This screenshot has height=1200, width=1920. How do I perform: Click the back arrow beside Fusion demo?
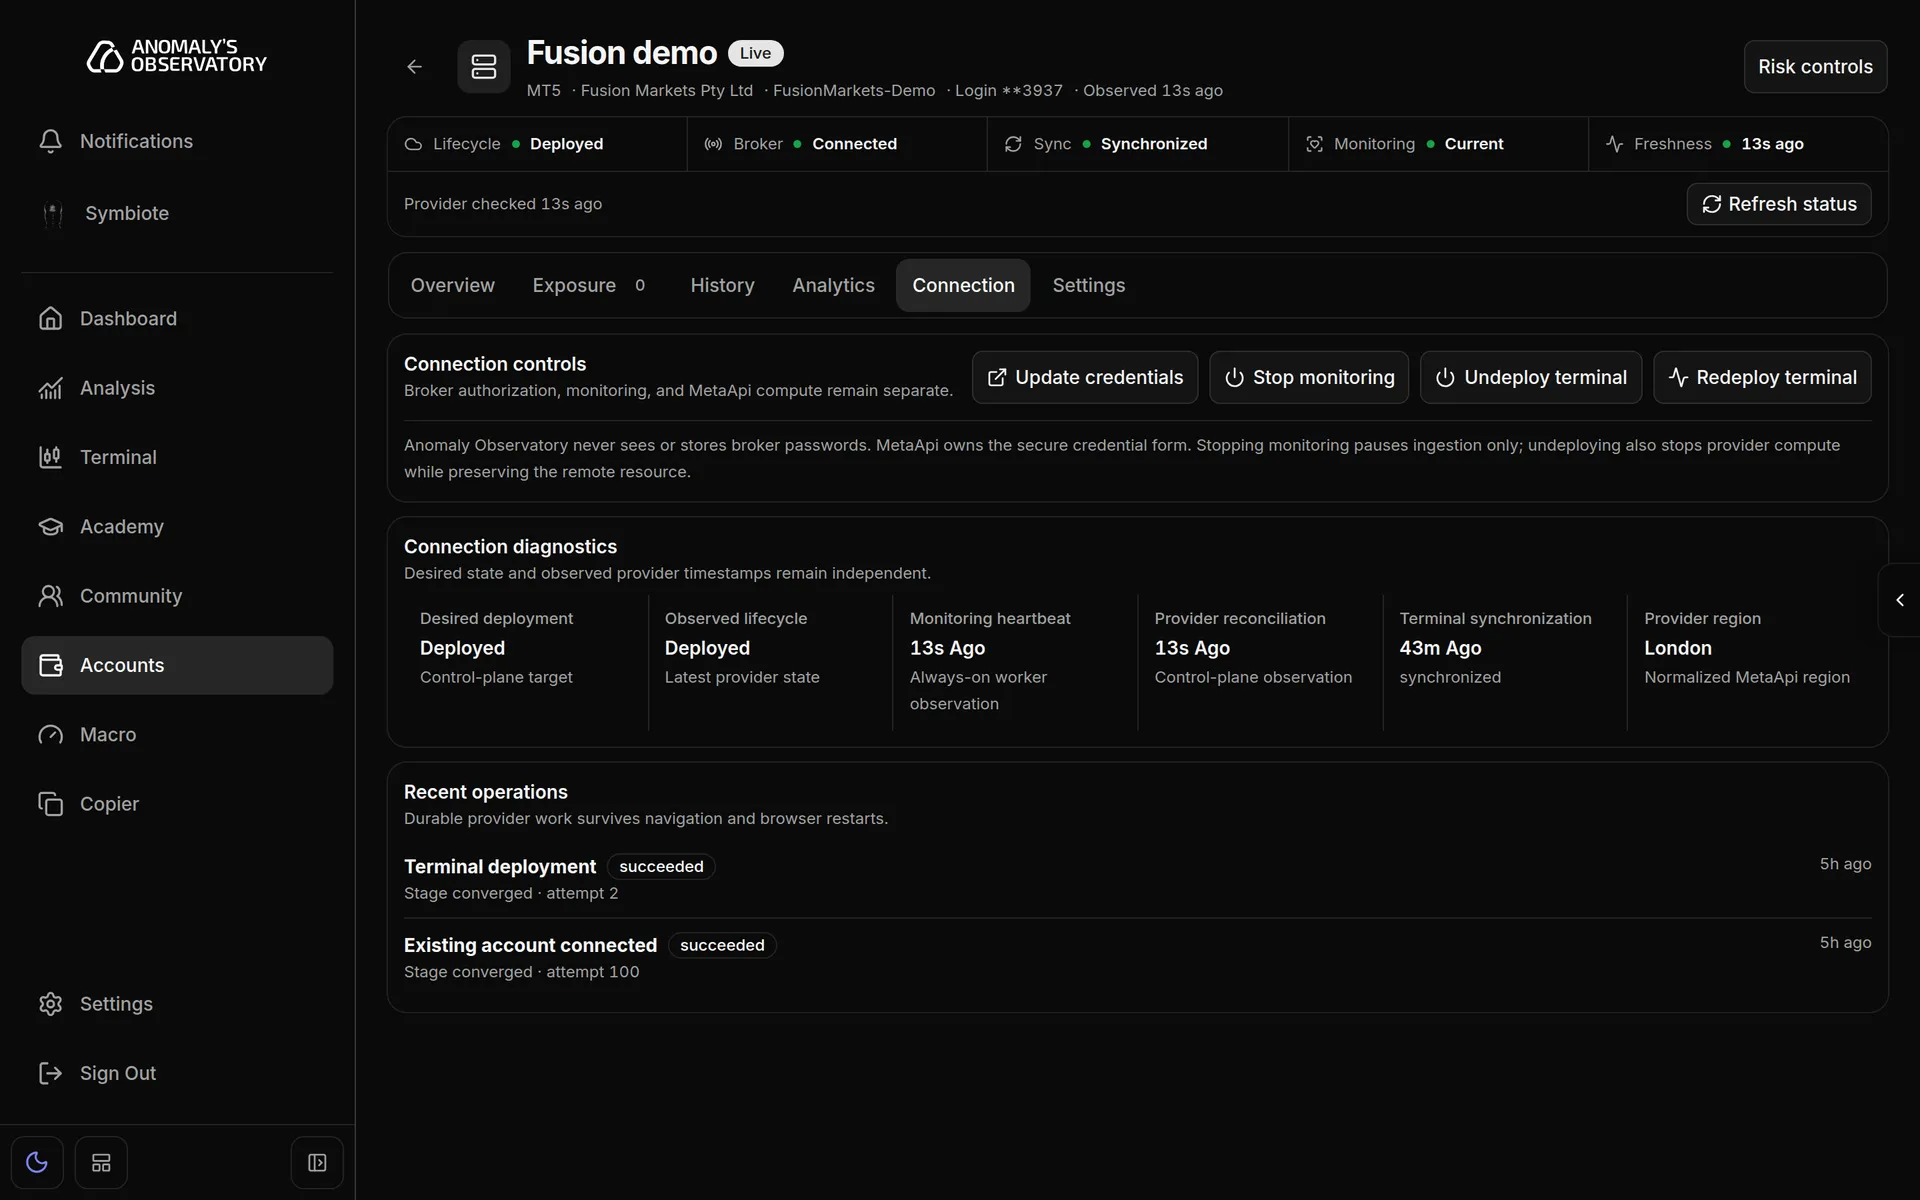coord(414,67)
